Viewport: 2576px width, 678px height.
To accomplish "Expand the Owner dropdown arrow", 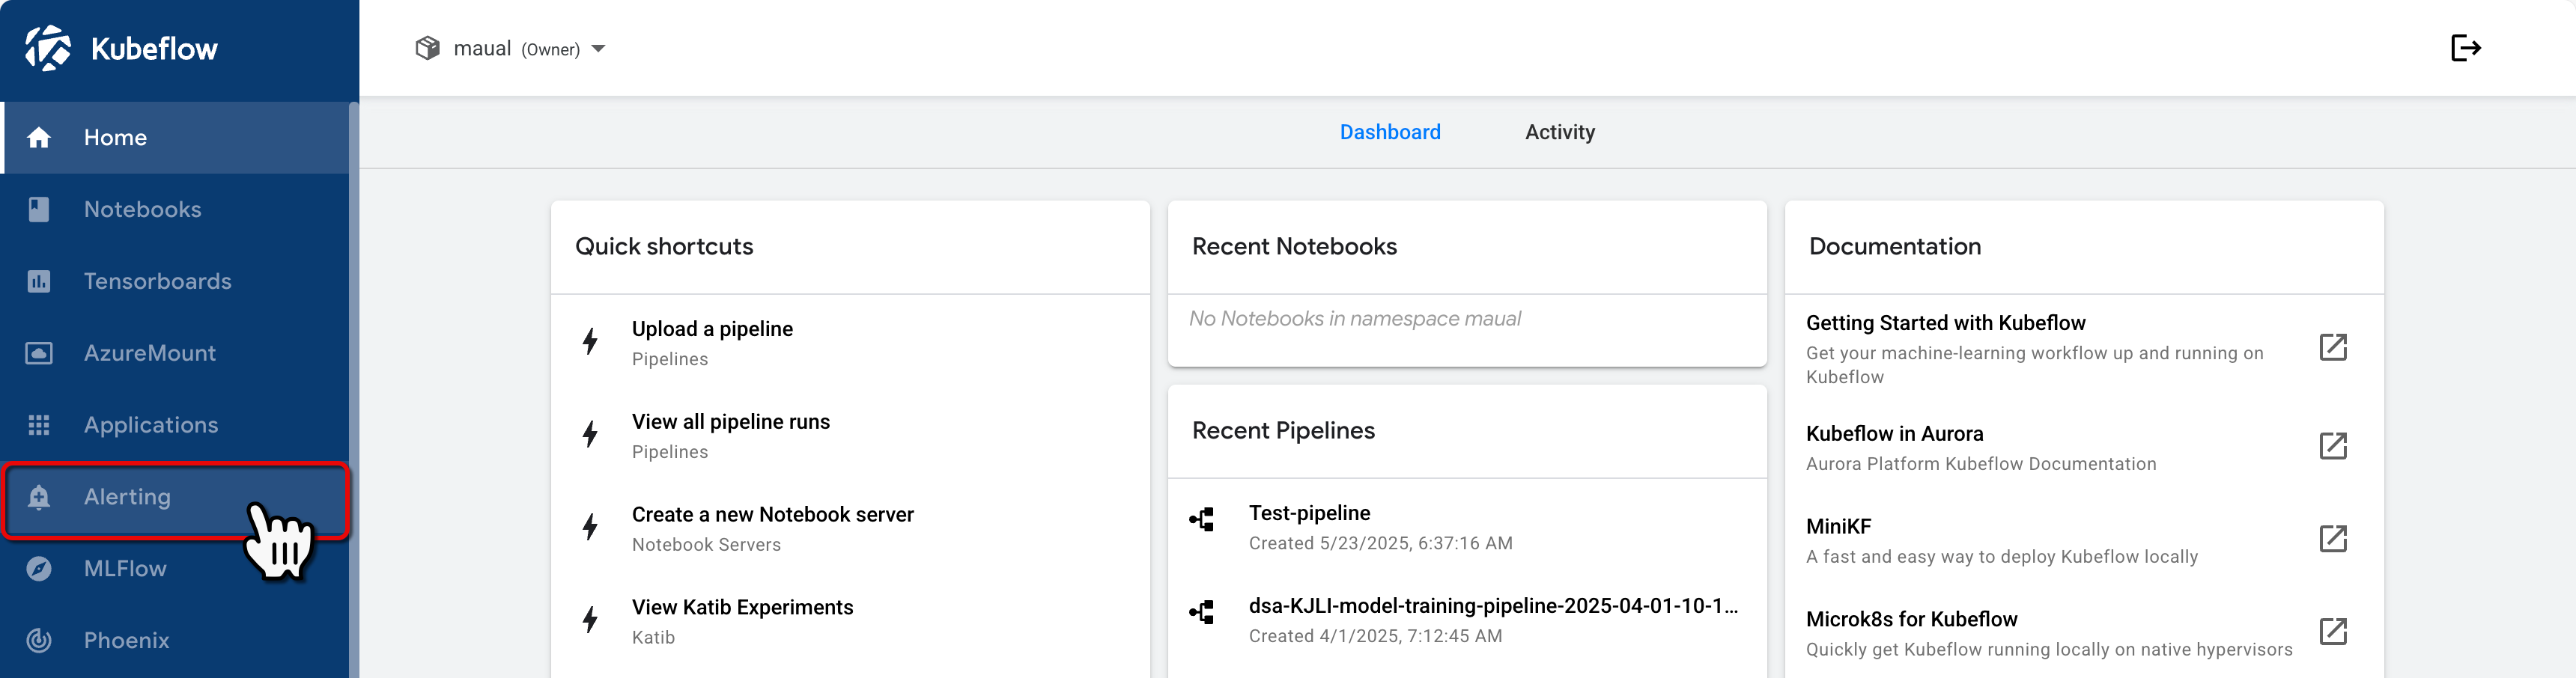I will 598,47.
